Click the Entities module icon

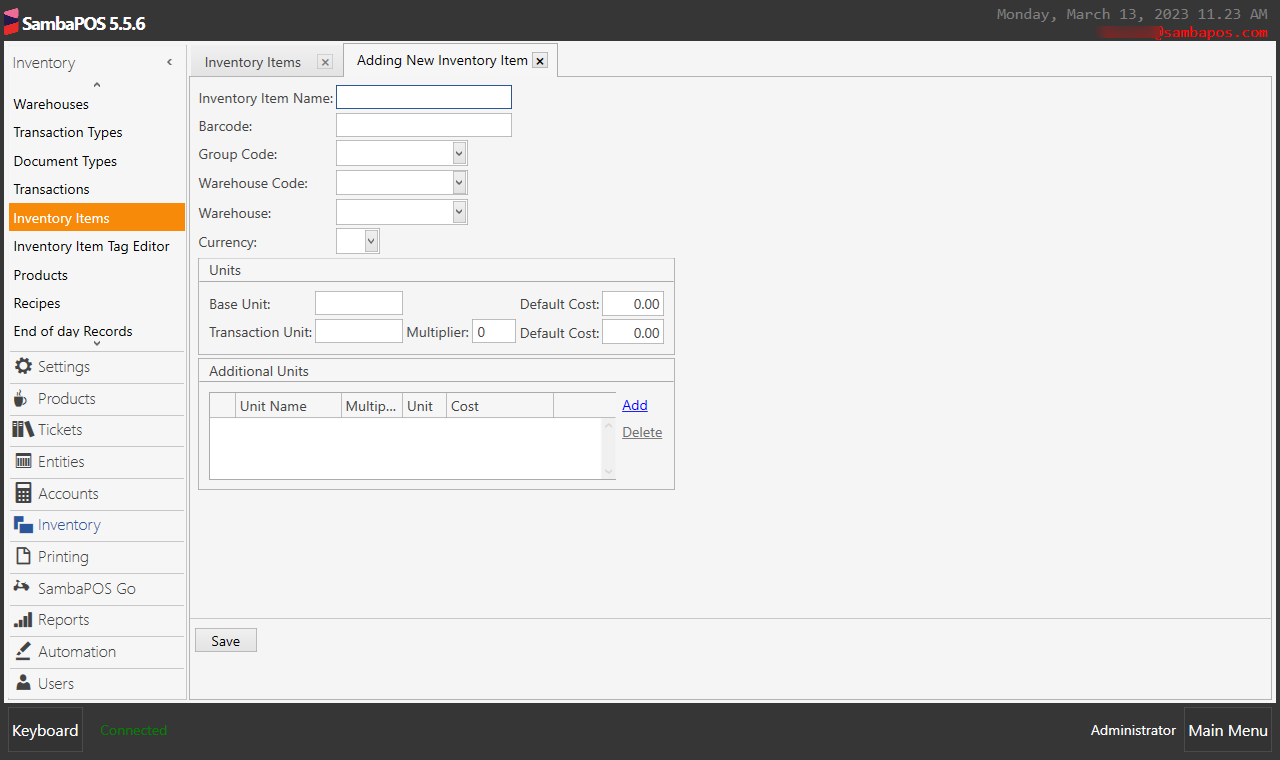pos(22,461)
